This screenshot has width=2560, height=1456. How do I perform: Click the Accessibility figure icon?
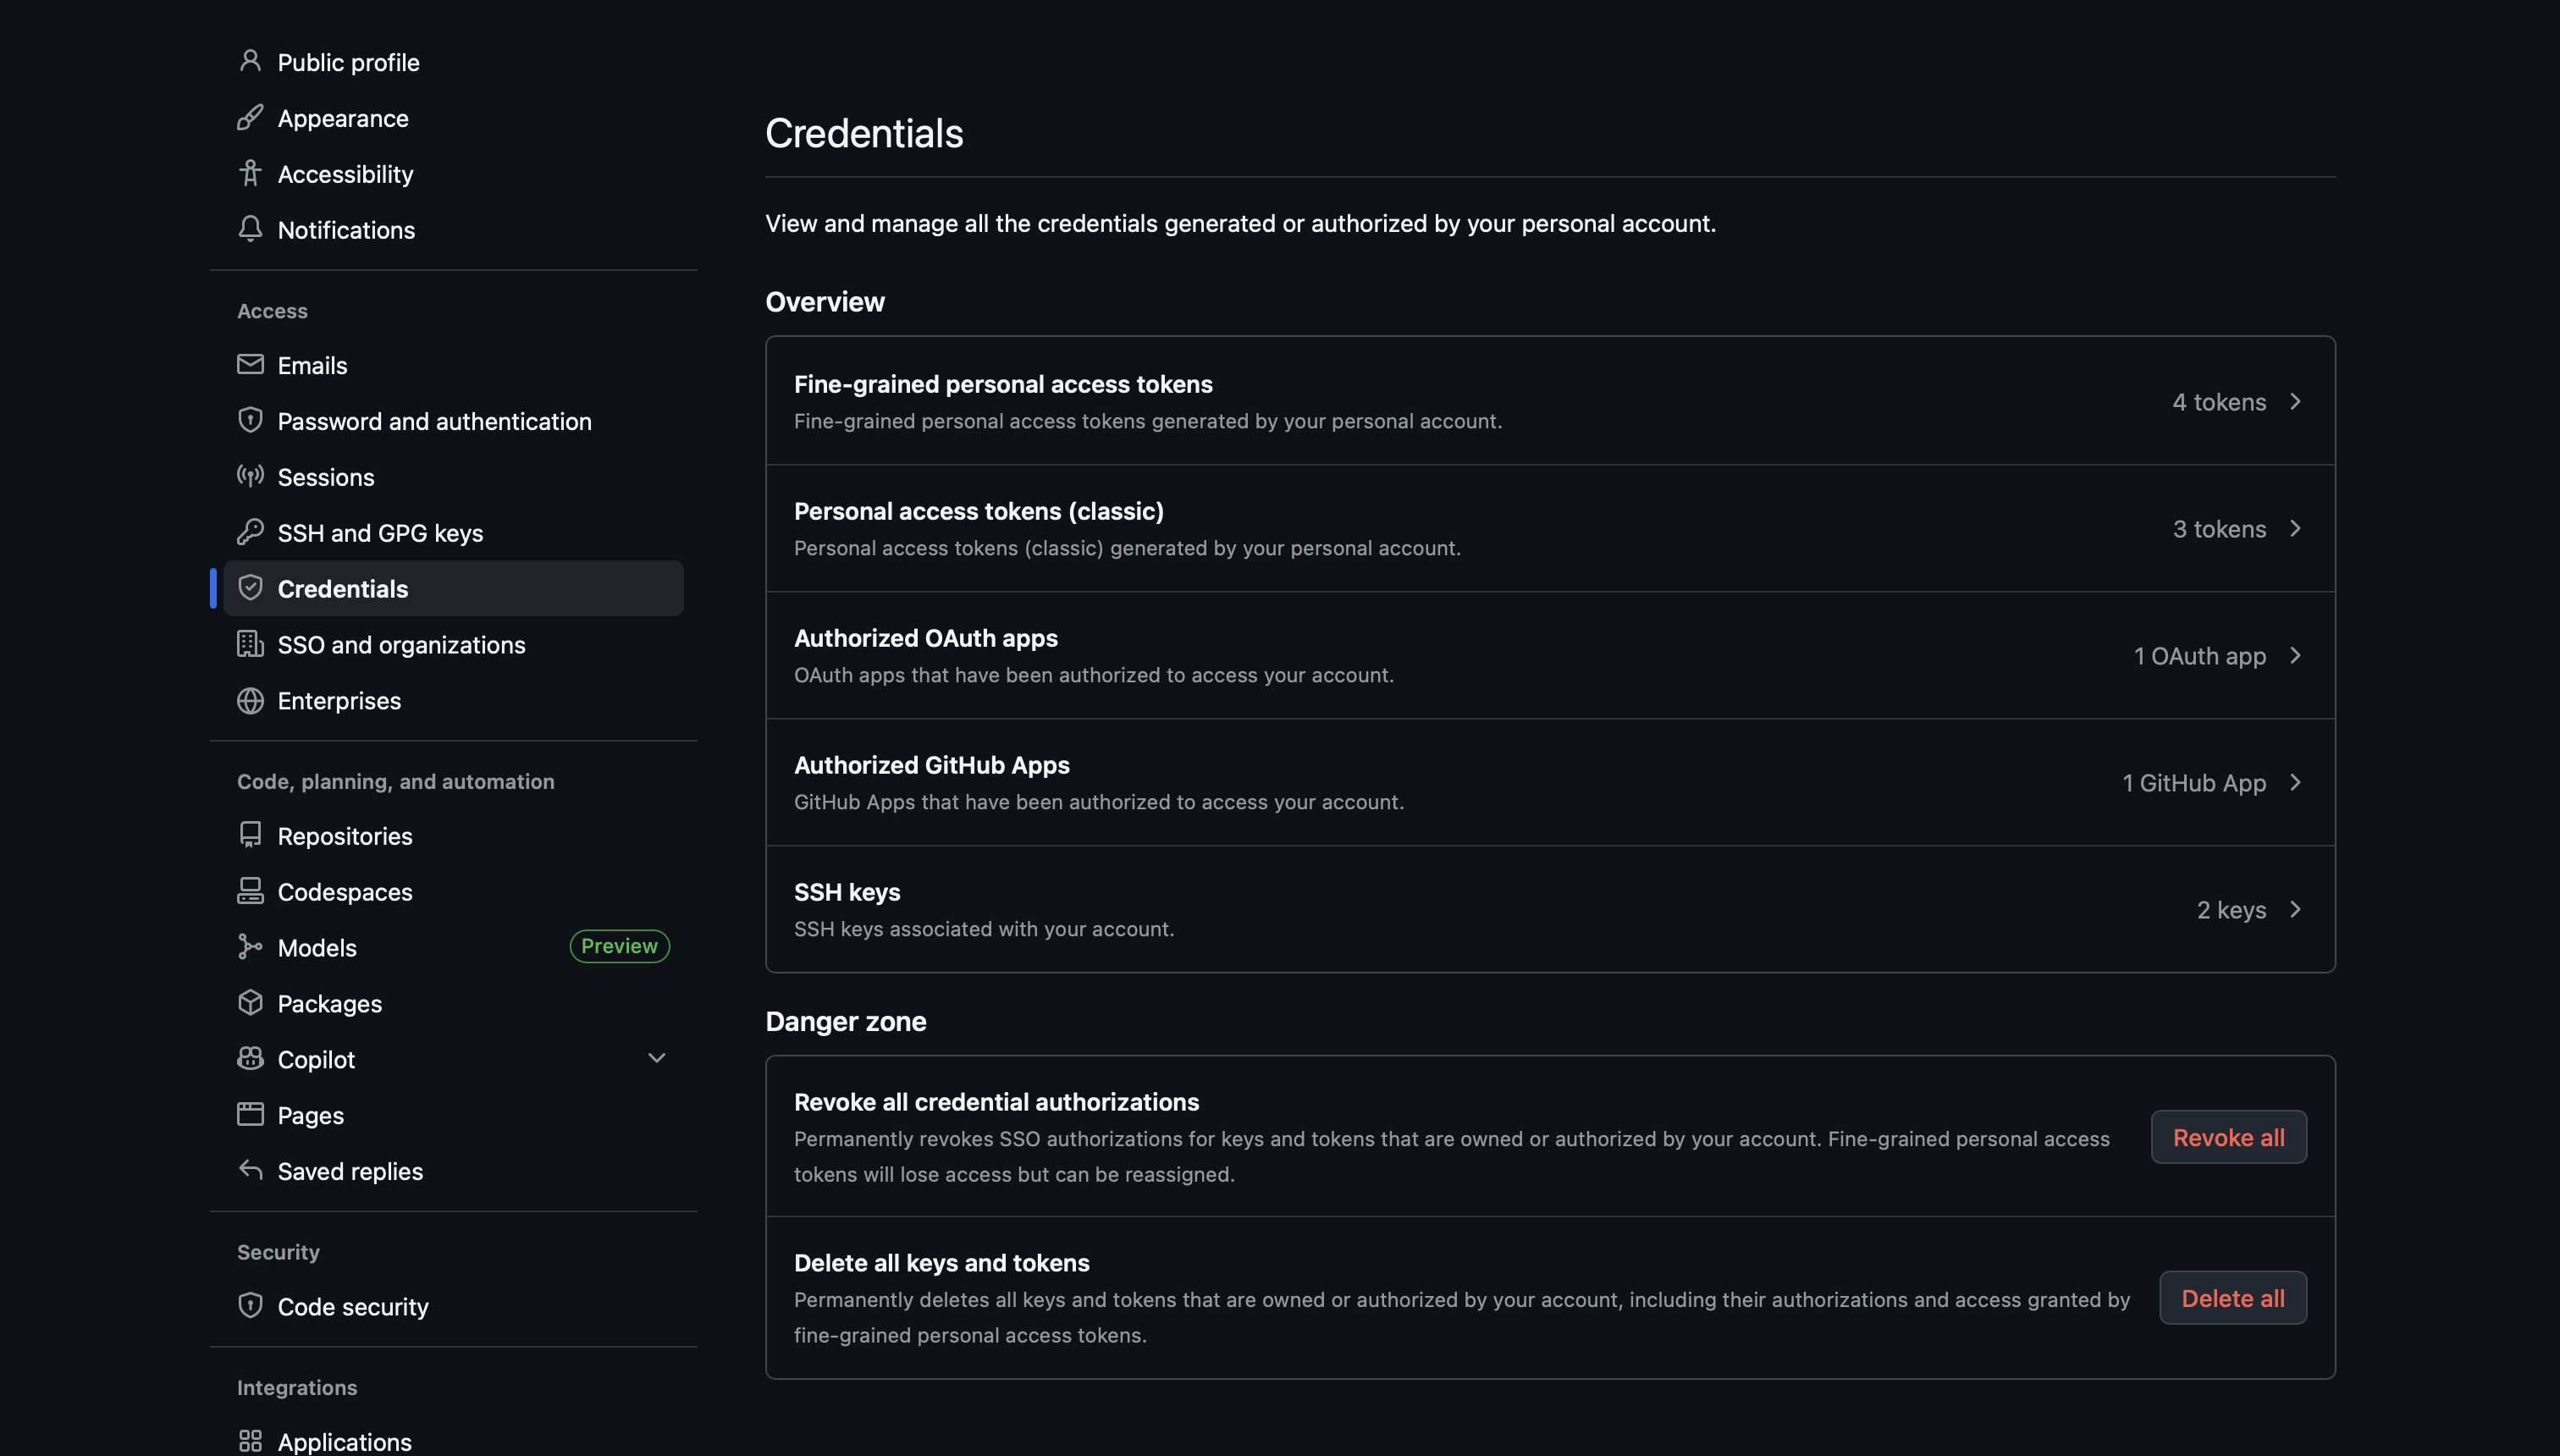click(250, 174)
